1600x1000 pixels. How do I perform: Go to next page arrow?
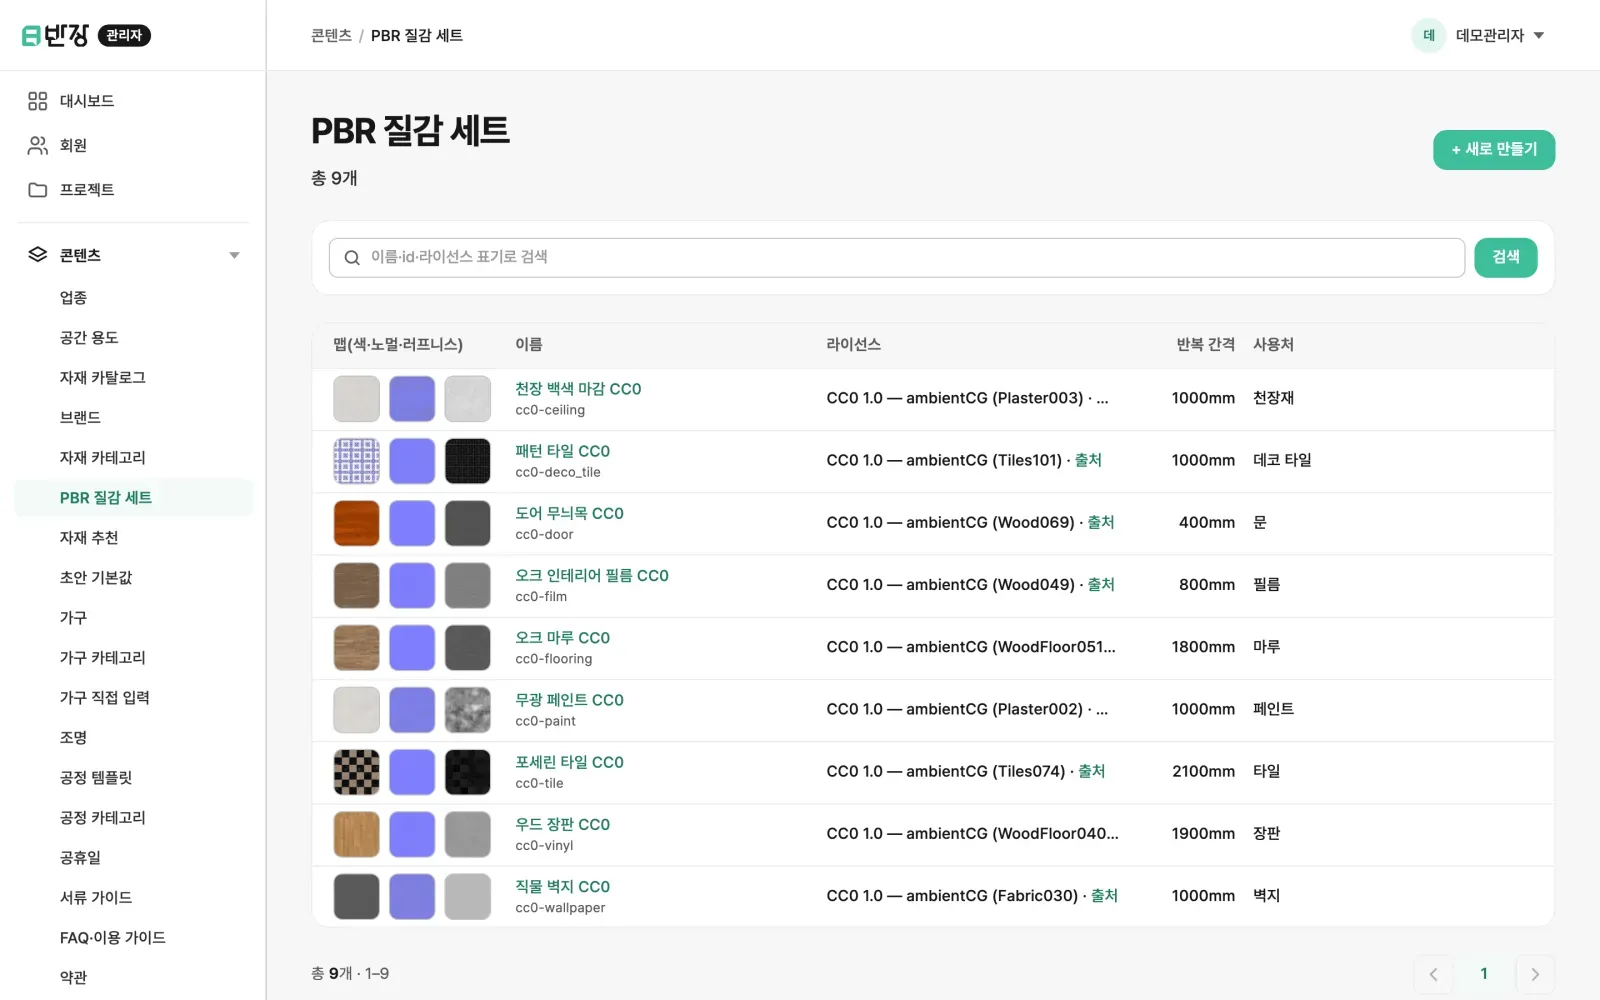(x=1535, y=974)
